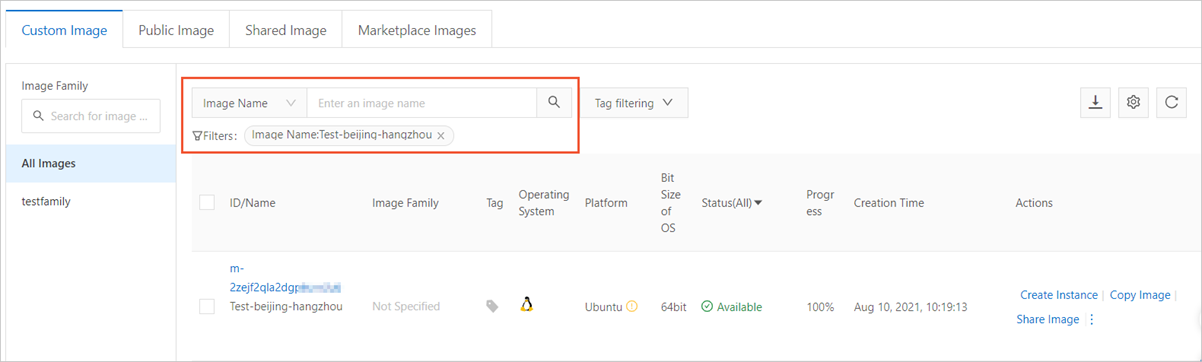Image resolution: width=1202 pixels, height=362 pixels.
Task: Click the tag icon in image row
Action: (x=492, y=306)
